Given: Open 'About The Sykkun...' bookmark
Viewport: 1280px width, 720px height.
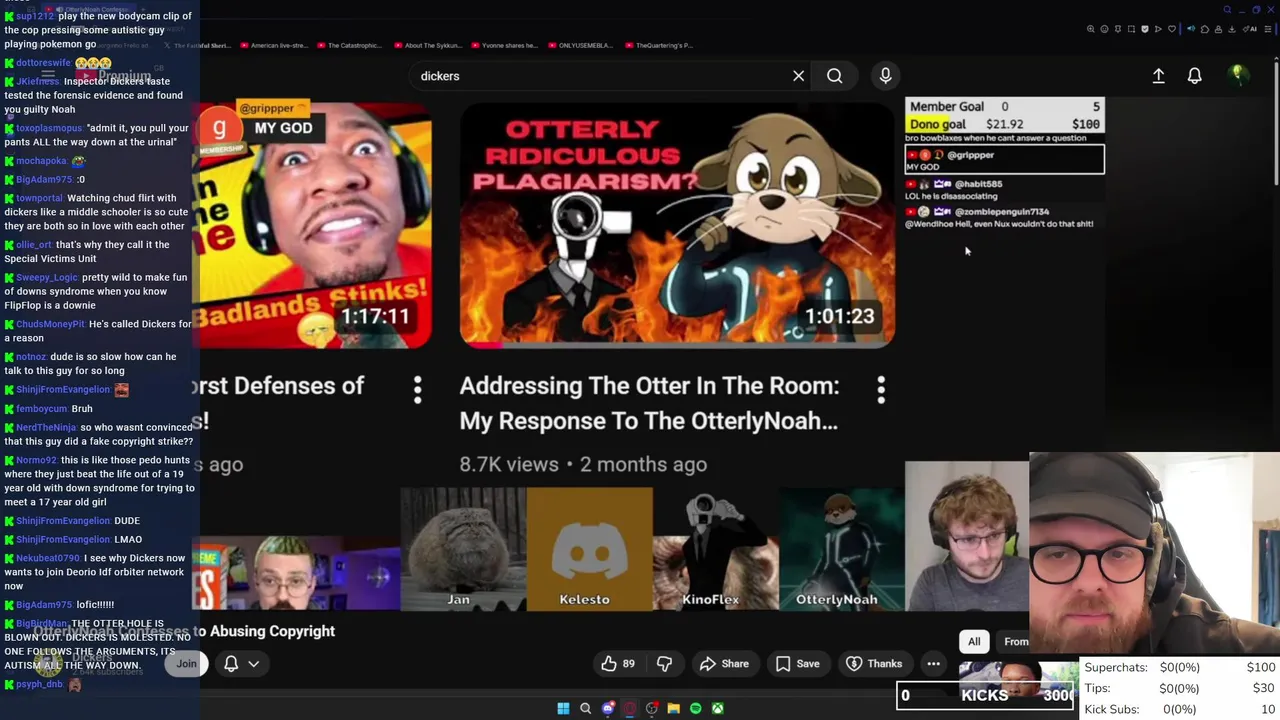Looking at the screenshot, I should pos(428,45).
